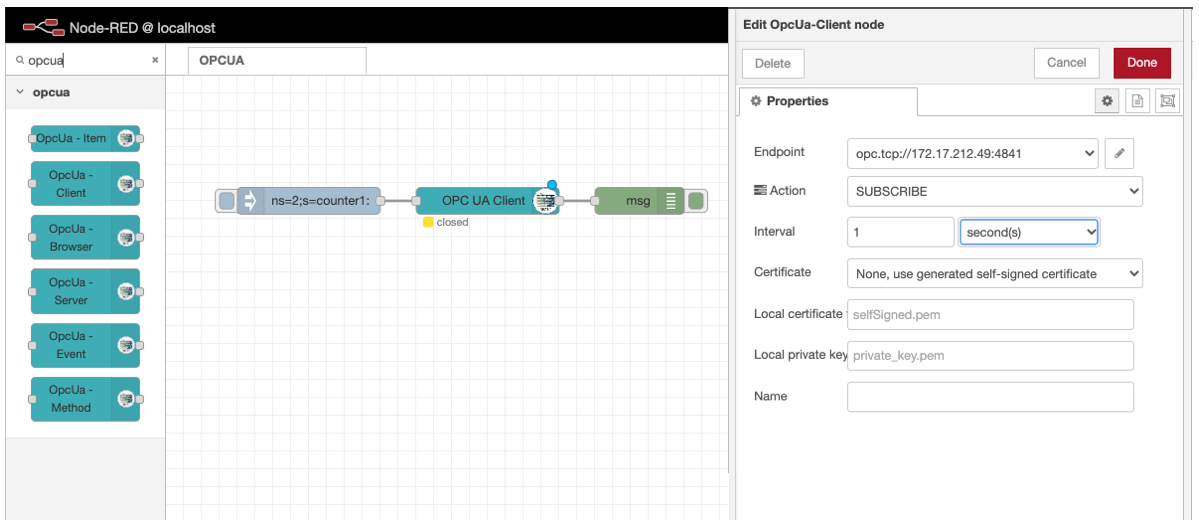Open the node settings gear icon

[1107, 101]
